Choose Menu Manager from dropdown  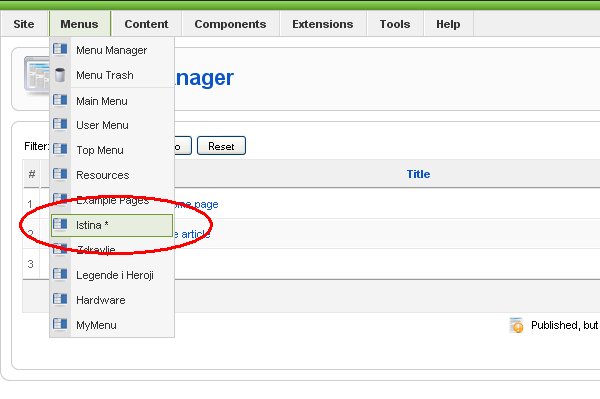point(112,50)
